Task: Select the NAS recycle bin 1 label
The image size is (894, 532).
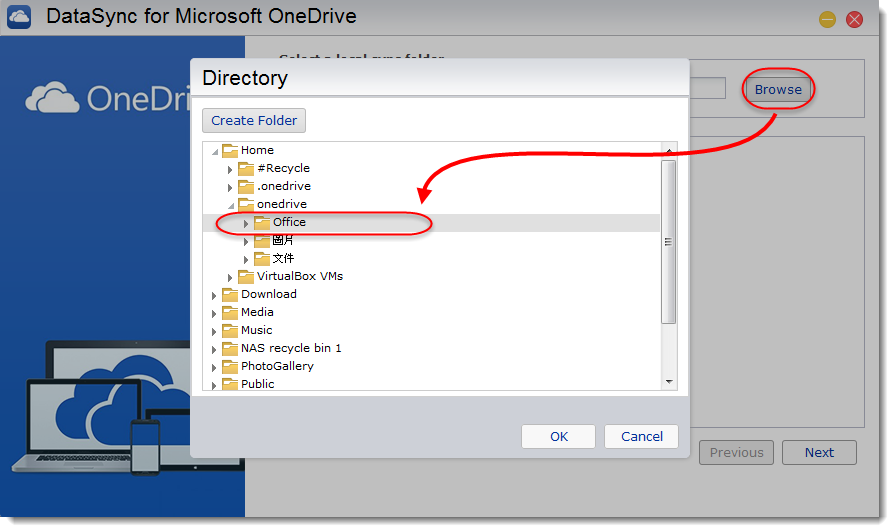Action: point(291,348)
